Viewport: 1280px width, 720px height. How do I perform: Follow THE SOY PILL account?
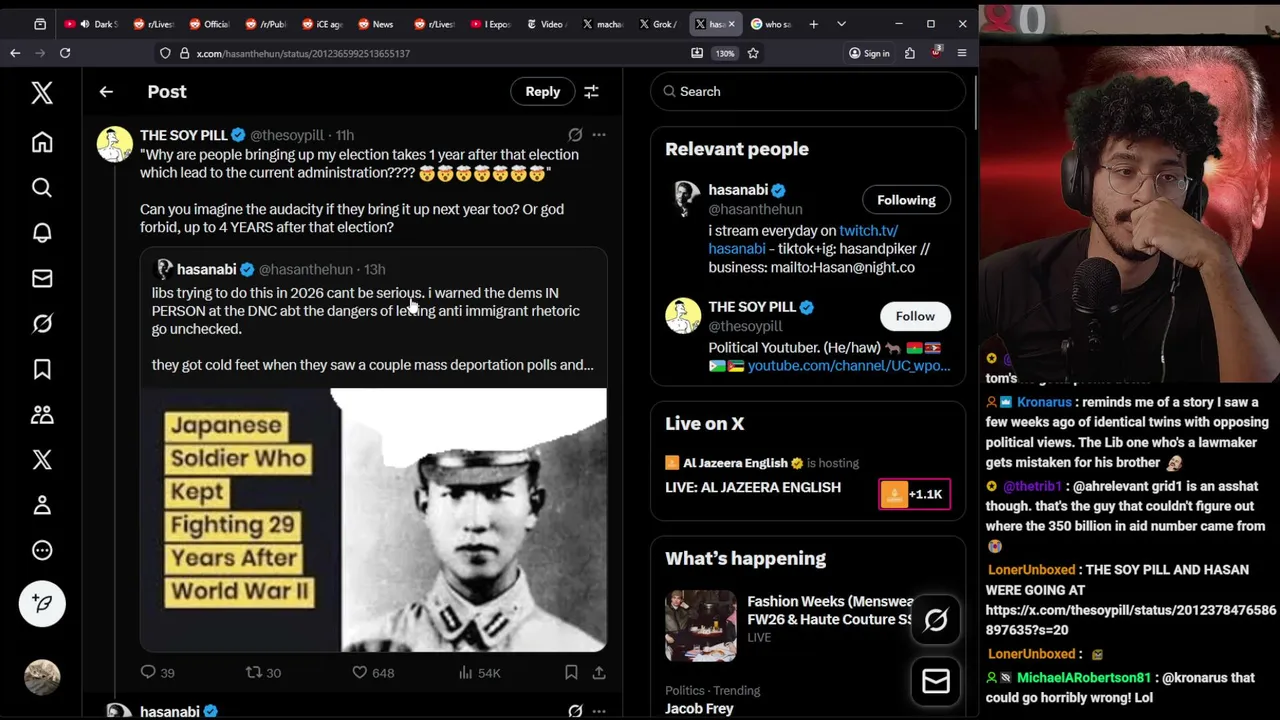[x=915, y=316]
